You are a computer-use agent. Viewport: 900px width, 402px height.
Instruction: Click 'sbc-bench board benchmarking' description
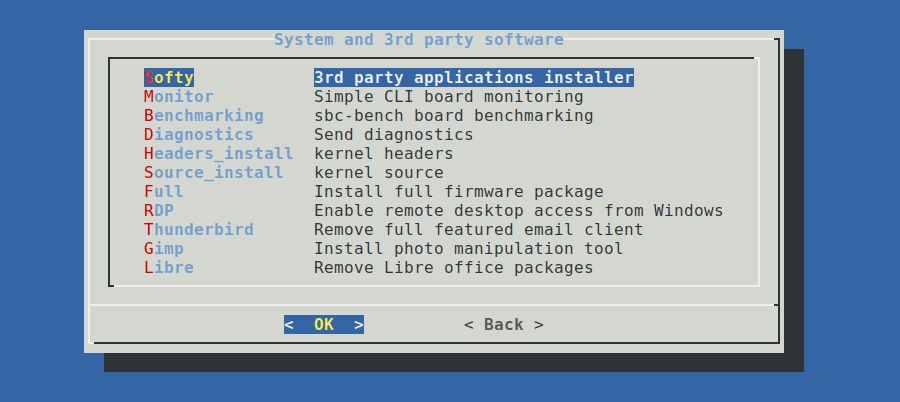coord(454,116)
